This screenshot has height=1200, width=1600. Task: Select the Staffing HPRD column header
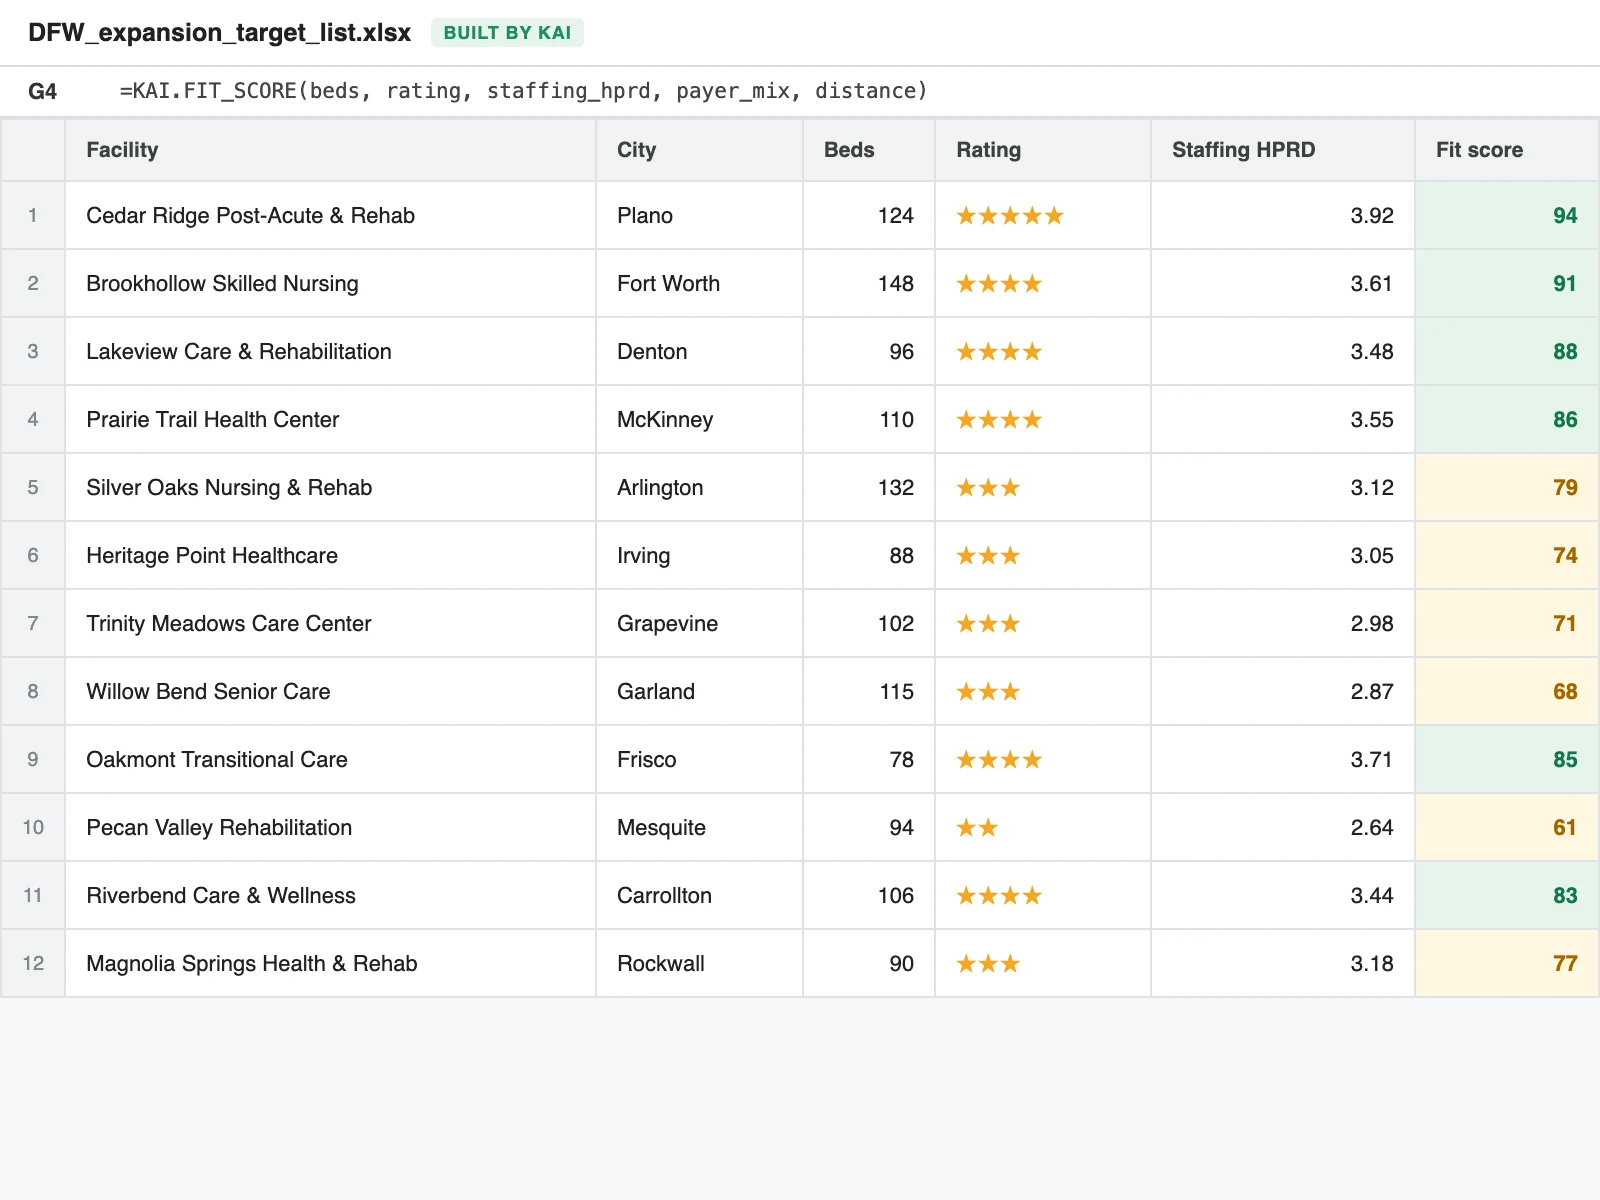(1283, 150)
